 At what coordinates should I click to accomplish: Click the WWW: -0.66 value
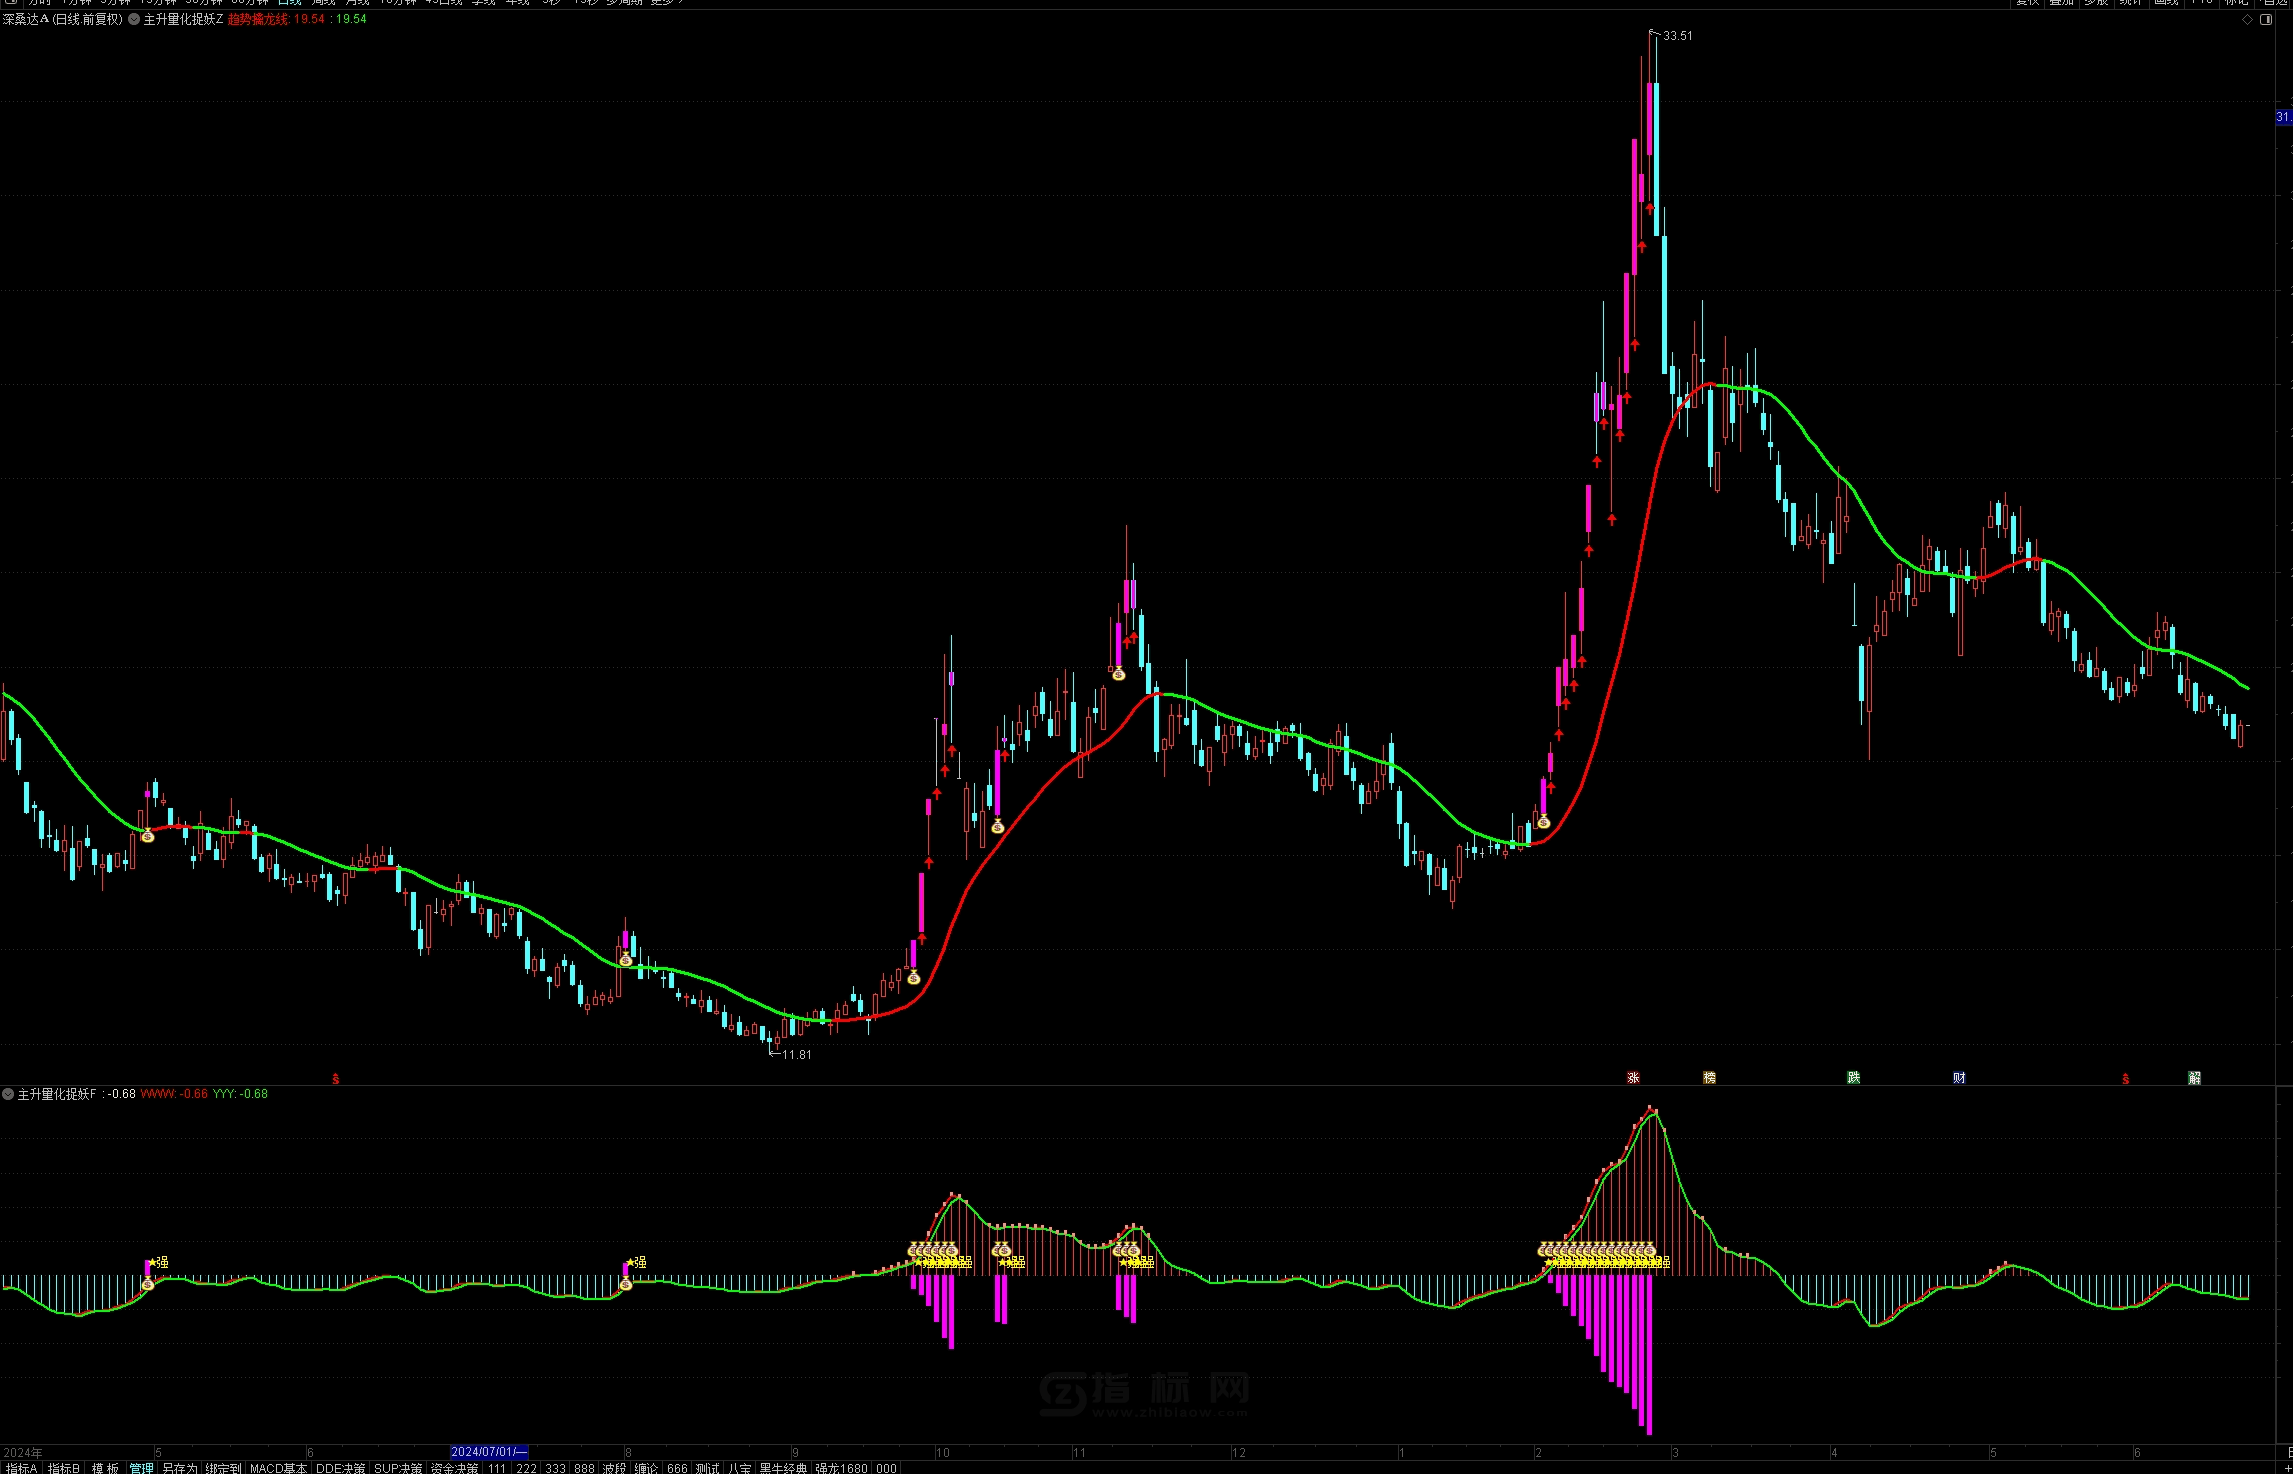(174, 1094)
